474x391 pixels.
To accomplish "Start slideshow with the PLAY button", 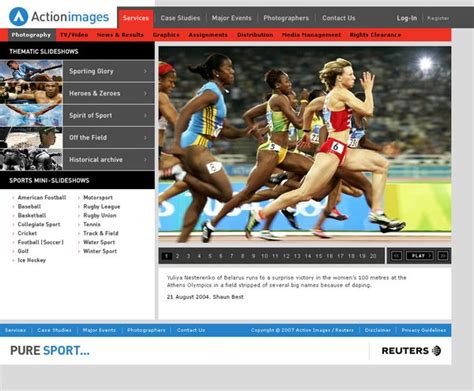I will pos(420,256).
